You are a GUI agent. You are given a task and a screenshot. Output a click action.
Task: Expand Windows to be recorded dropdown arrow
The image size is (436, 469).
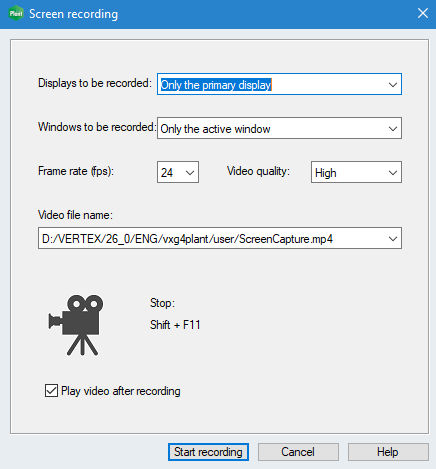(393, 129)
